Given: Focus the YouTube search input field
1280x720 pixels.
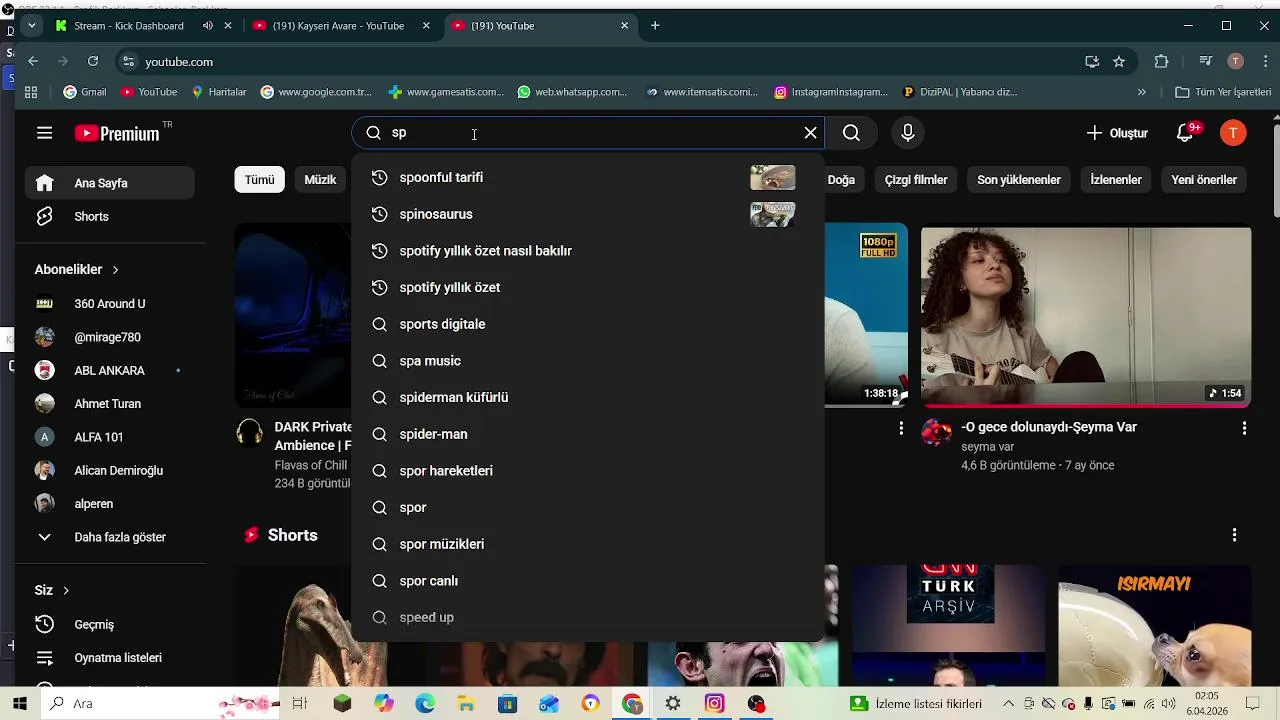Looking at the screenshot, I should point(590,133).
